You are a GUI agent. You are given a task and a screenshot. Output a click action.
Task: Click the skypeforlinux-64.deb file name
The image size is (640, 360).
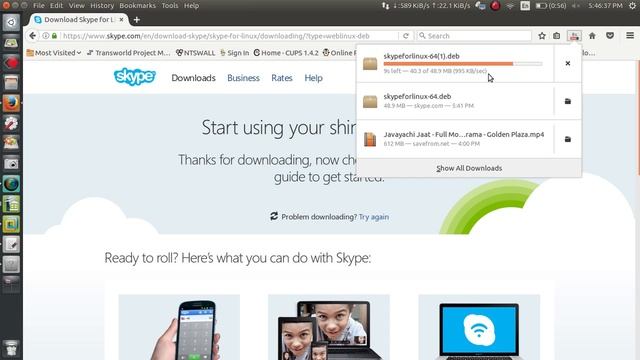417,96
